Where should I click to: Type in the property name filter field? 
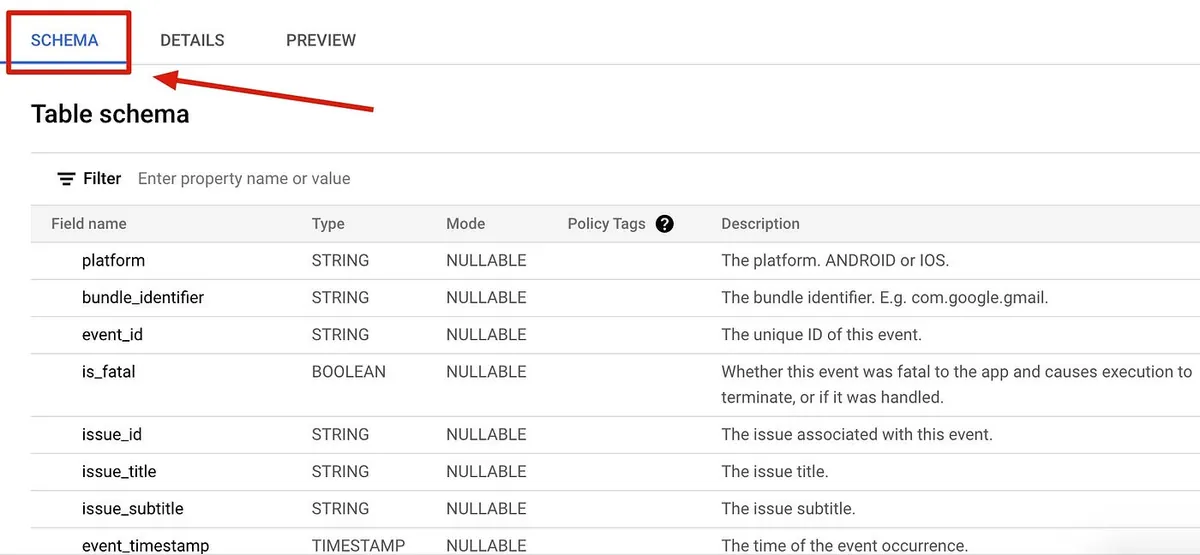point(400,179)
